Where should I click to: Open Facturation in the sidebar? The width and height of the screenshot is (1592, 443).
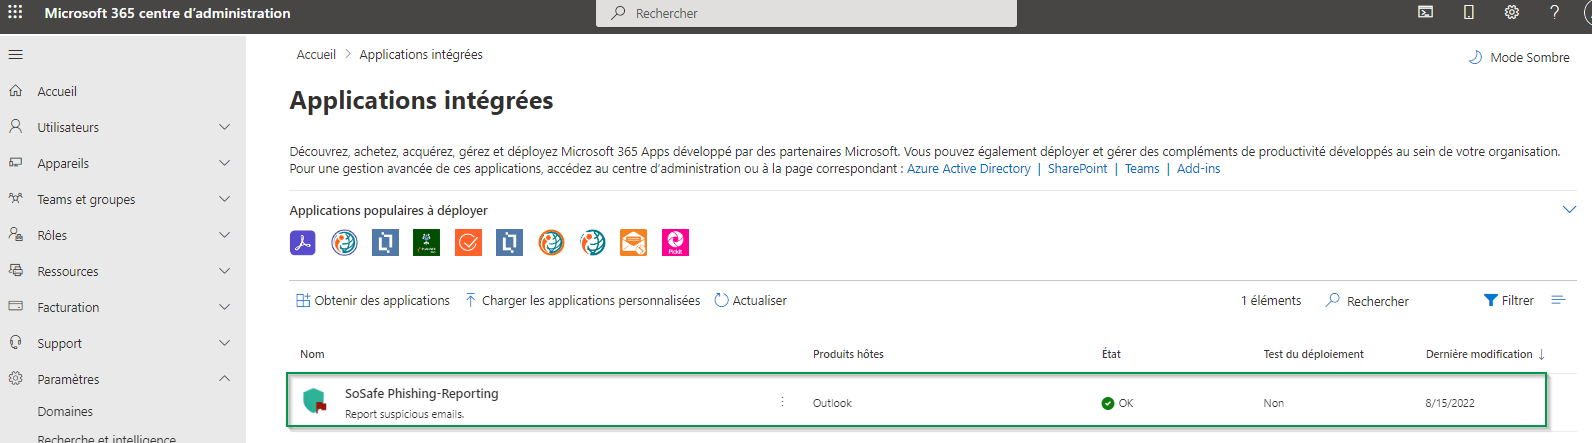point(68,307)
